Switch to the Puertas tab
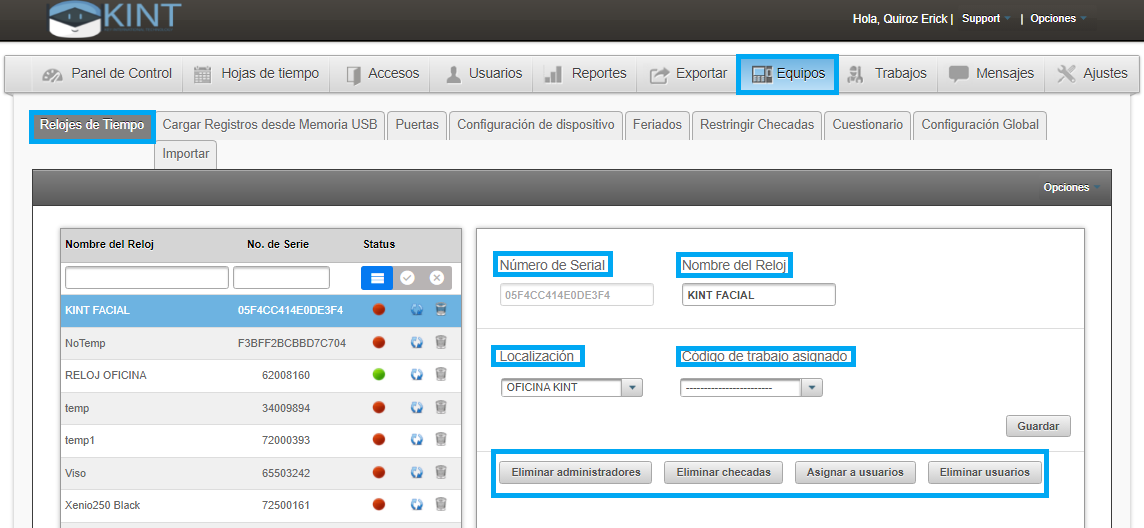Image resolution: width=1144 pixels, height=528 pixels. pyautogui.click(x=417, y=125)
